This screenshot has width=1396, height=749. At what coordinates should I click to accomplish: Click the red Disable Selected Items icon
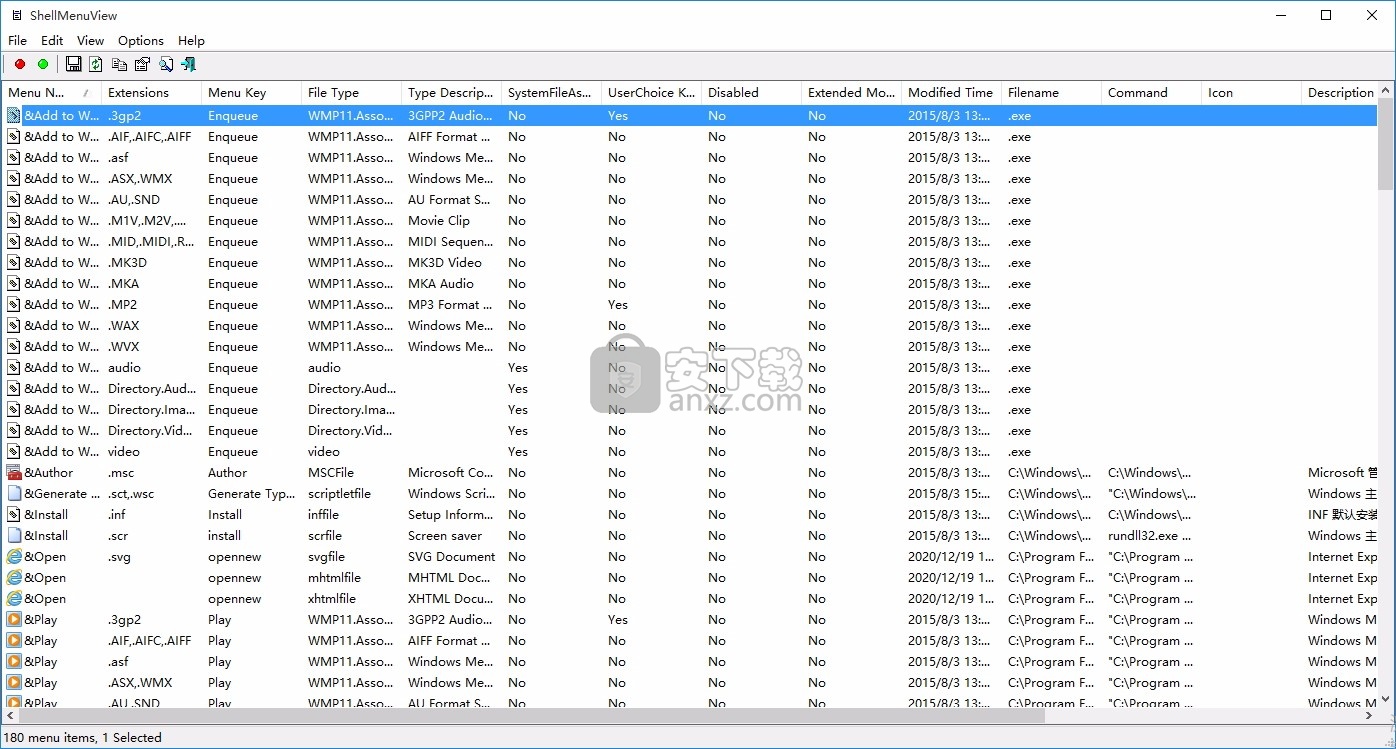[19, 64]
